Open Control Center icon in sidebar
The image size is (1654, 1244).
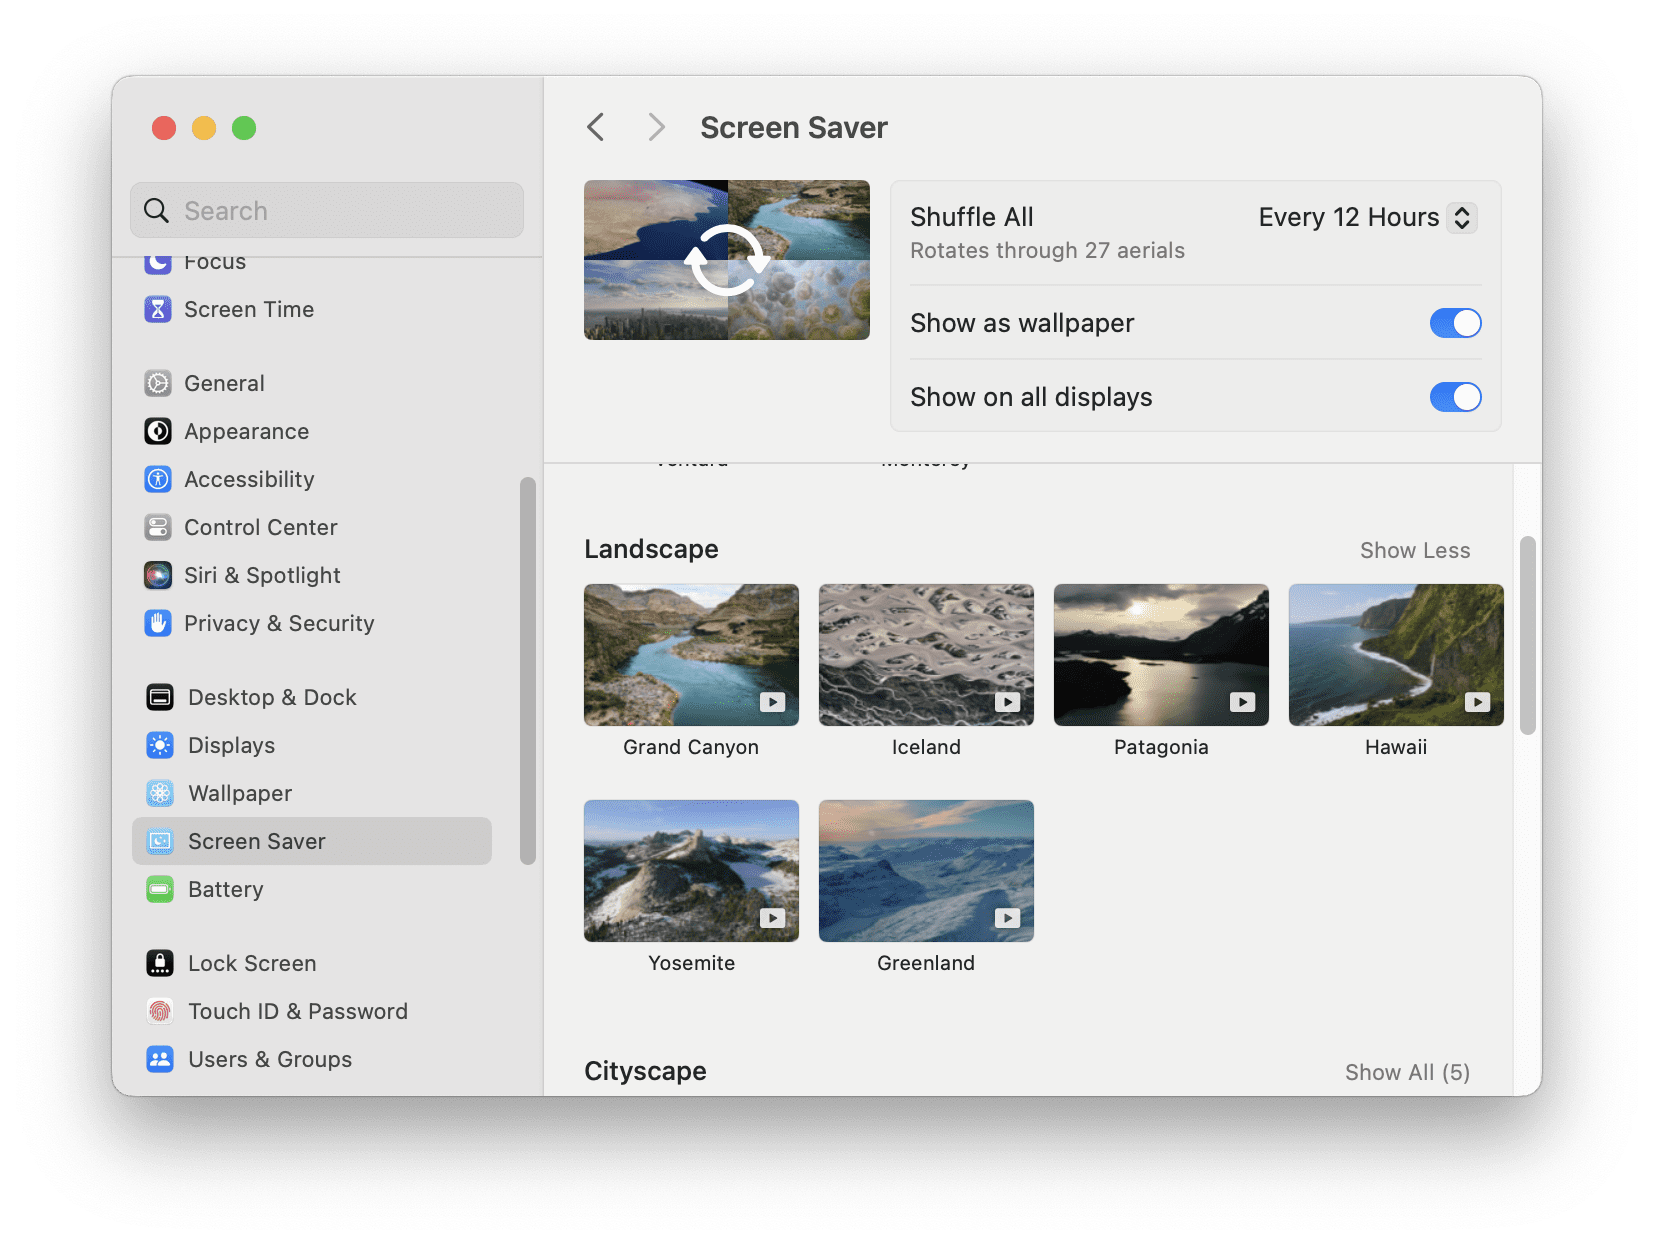click(158, 527)
